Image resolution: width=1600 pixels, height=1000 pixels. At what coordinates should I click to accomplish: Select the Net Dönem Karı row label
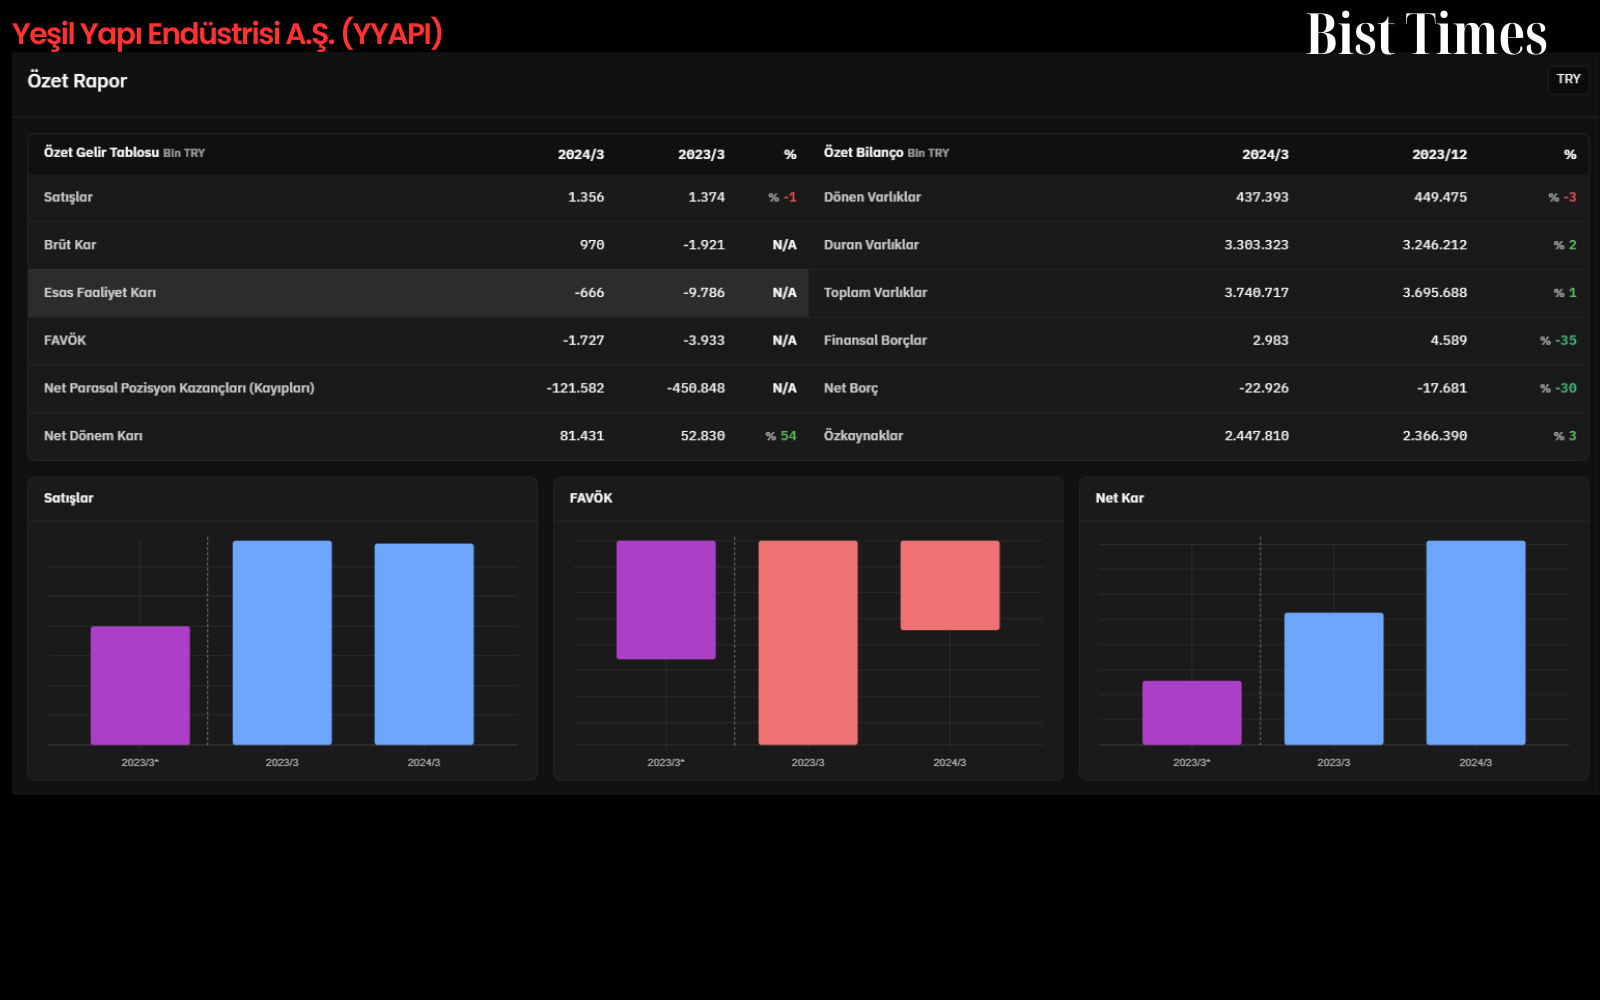coord(93,436)
